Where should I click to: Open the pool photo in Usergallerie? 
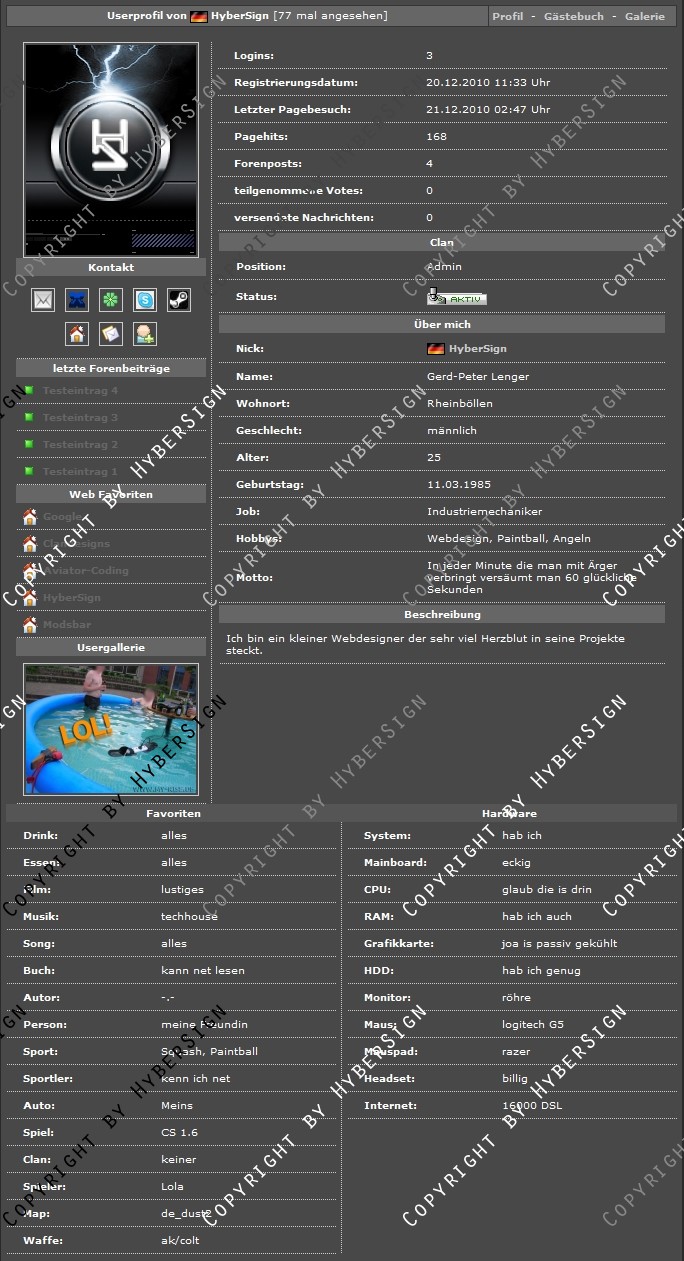coord(111,729)
